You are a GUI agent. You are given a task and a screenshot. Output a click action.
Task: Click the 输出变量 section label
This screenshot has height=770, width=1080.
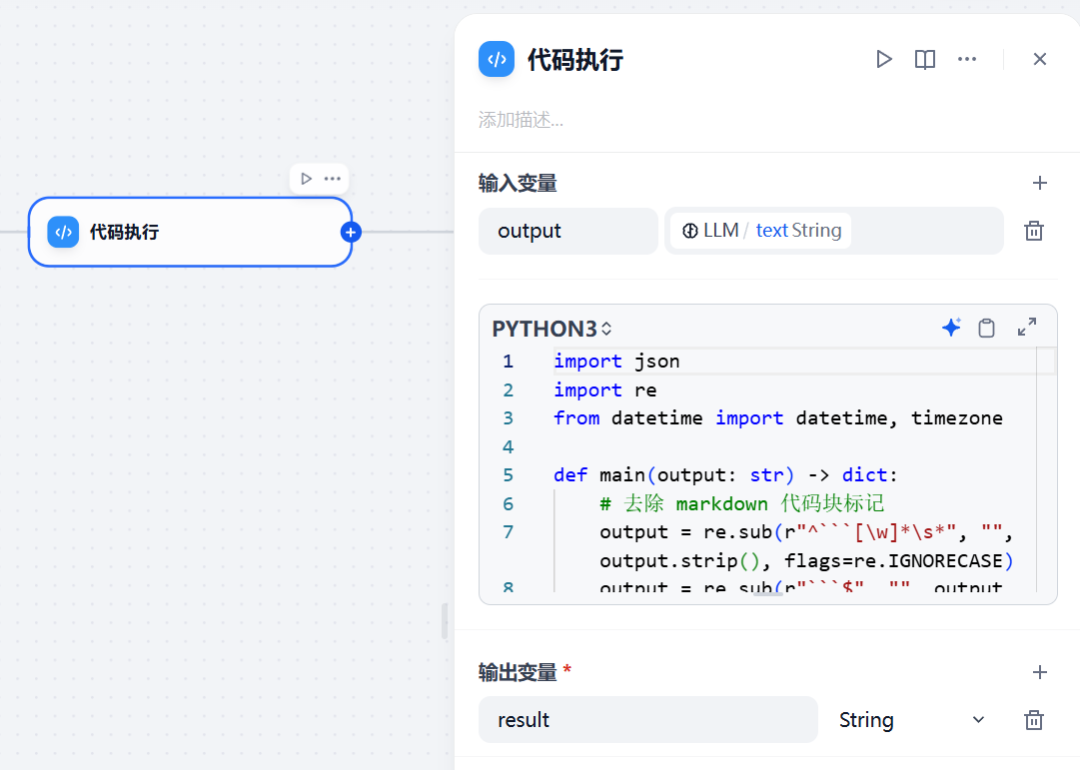pos(517,672)
